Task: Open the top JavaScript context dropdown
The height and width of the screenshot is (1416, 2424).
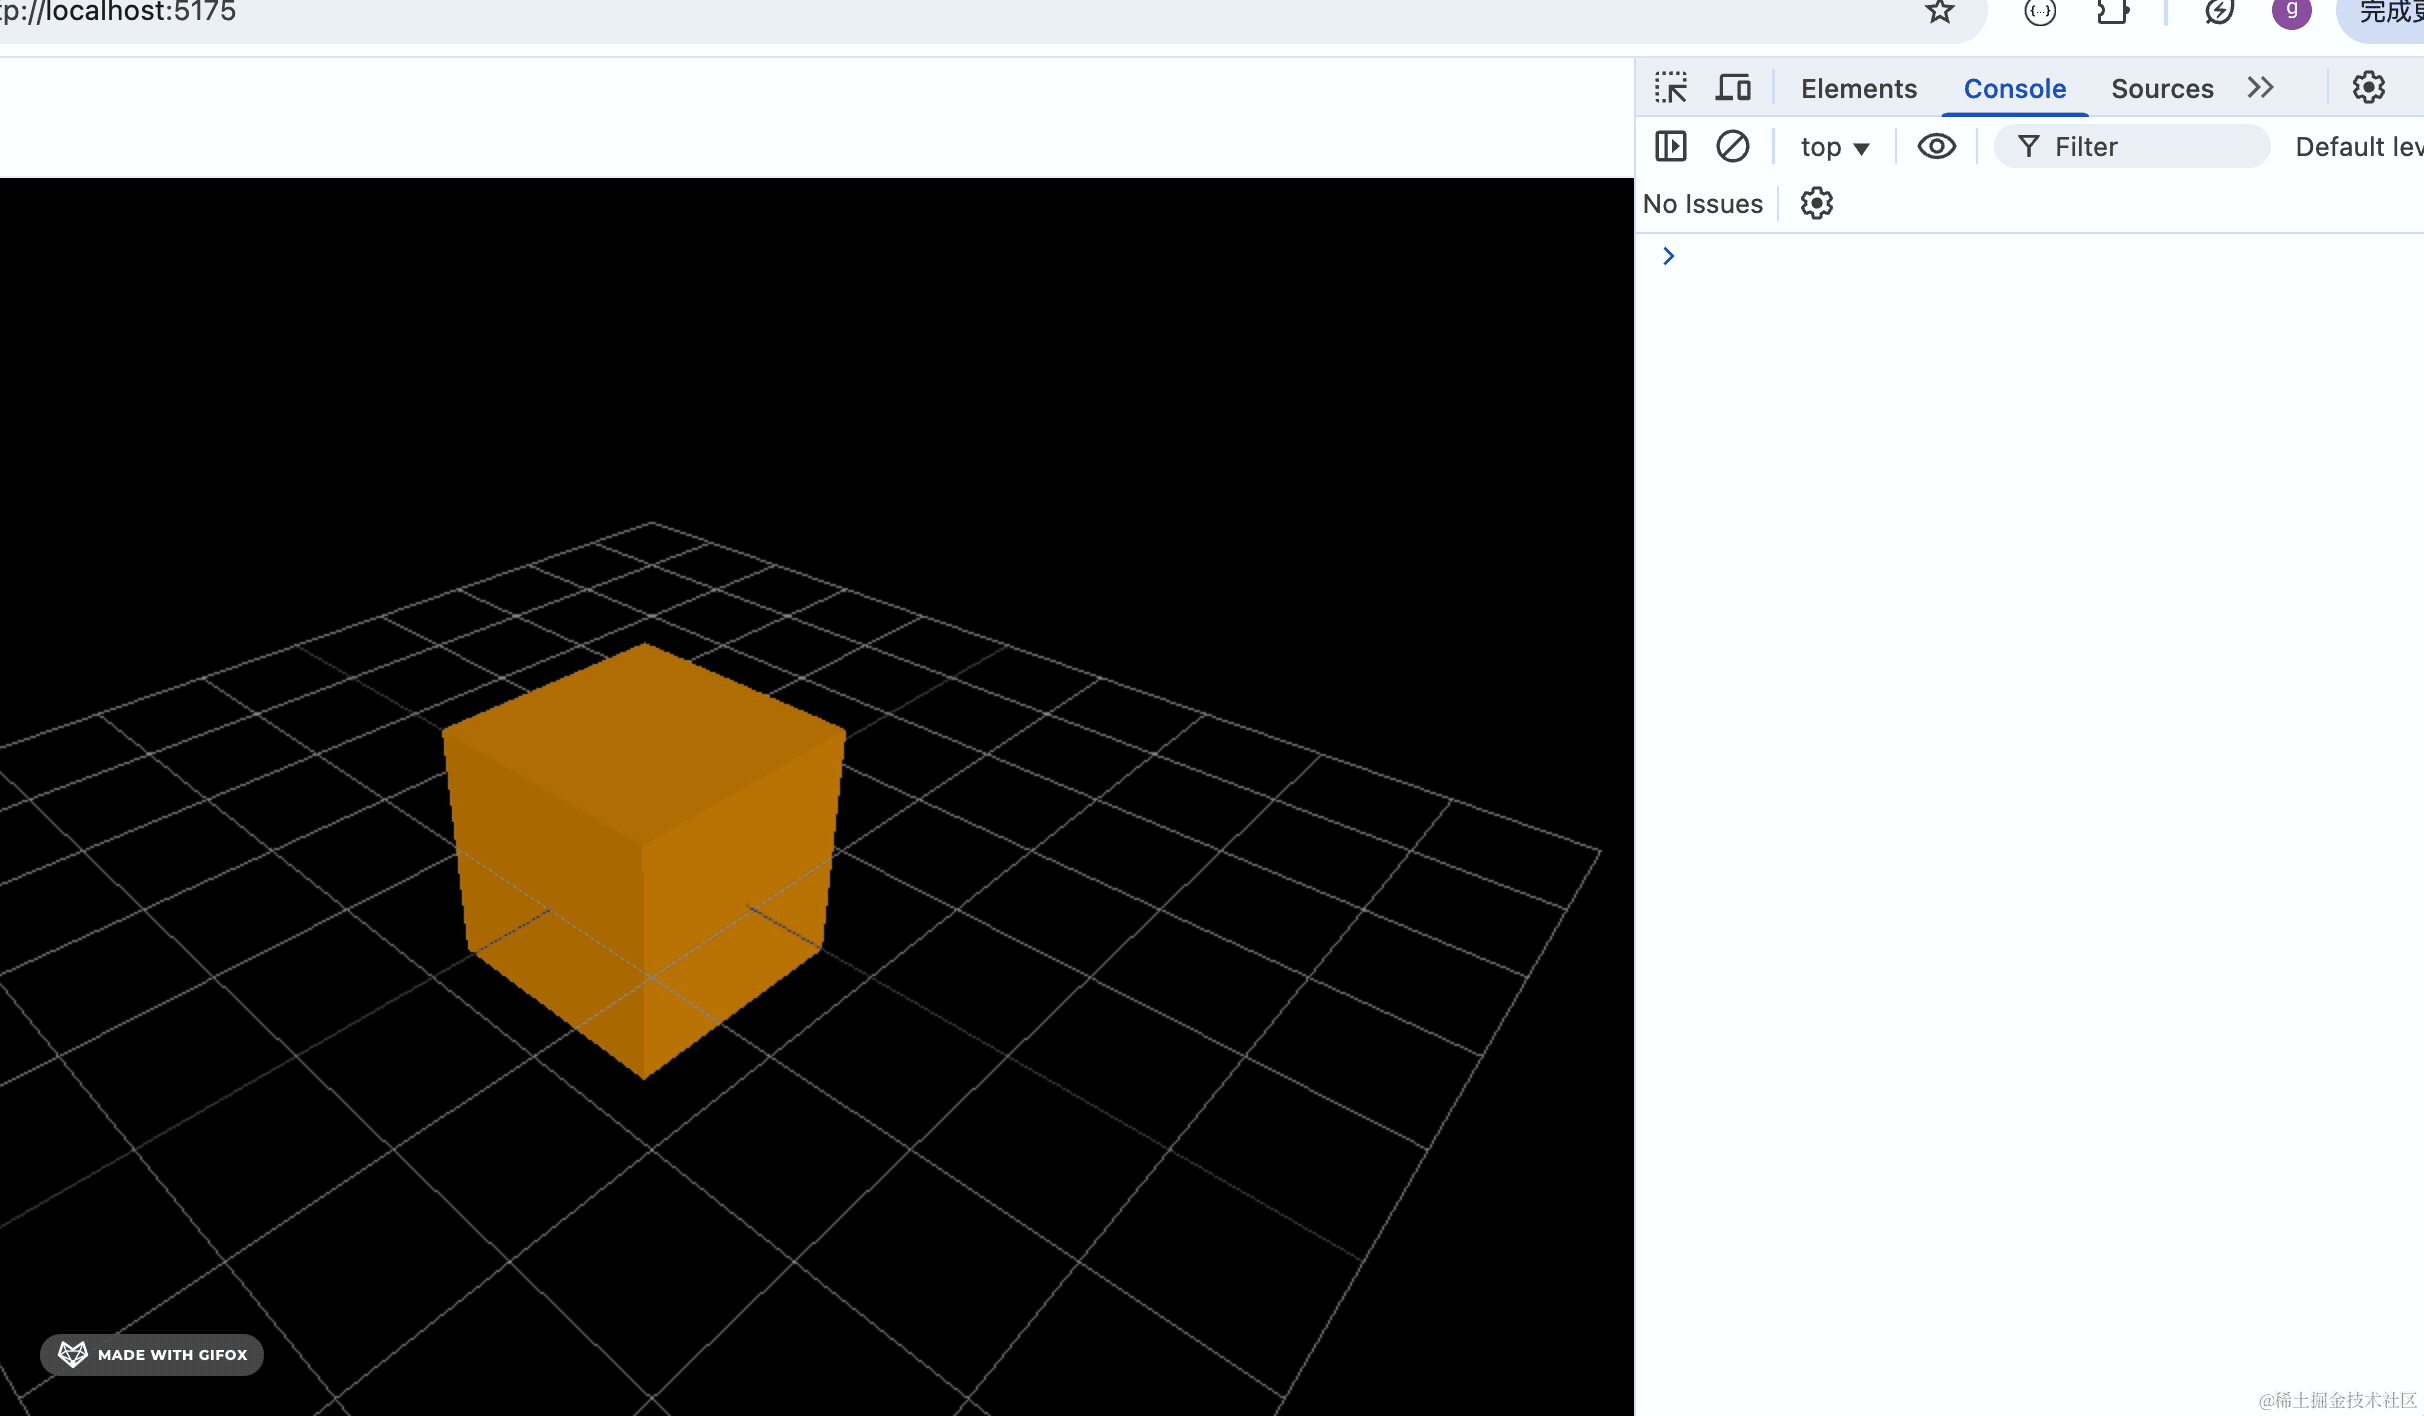Action: click(x=1834, y=147)
